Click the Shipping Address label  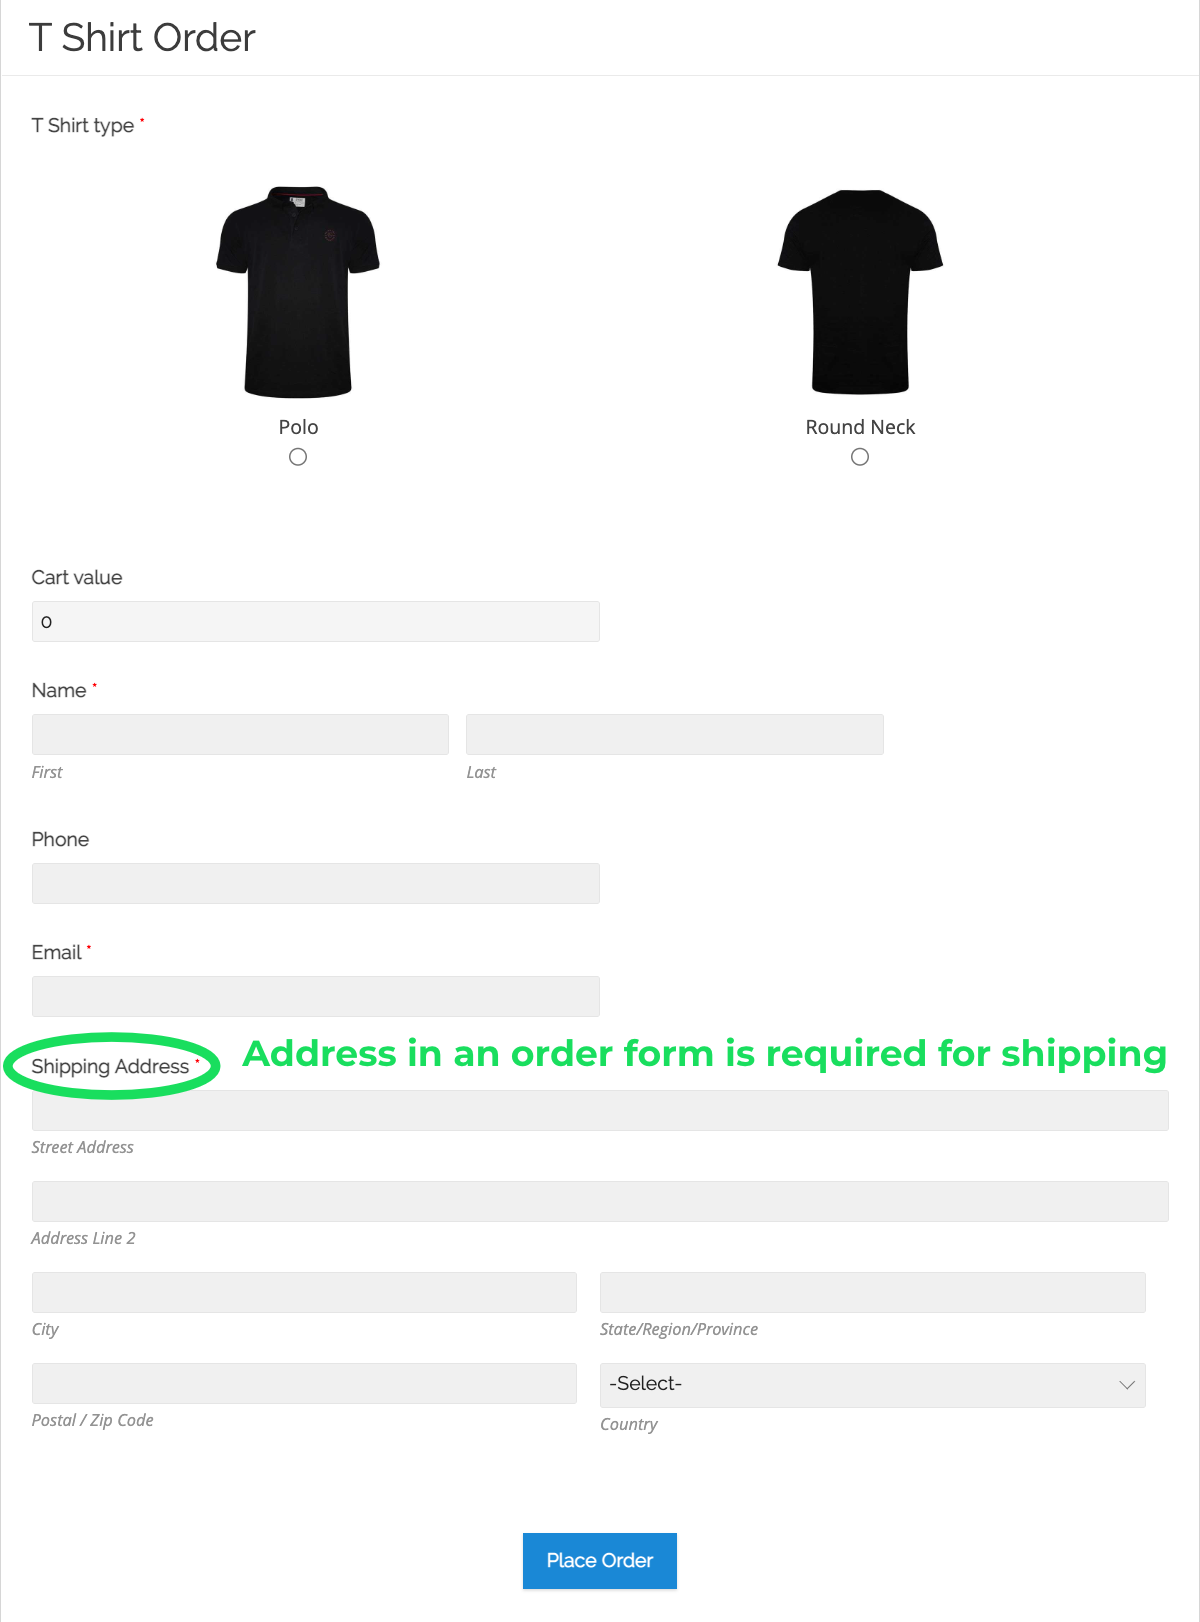click(x=110, y=1066)
